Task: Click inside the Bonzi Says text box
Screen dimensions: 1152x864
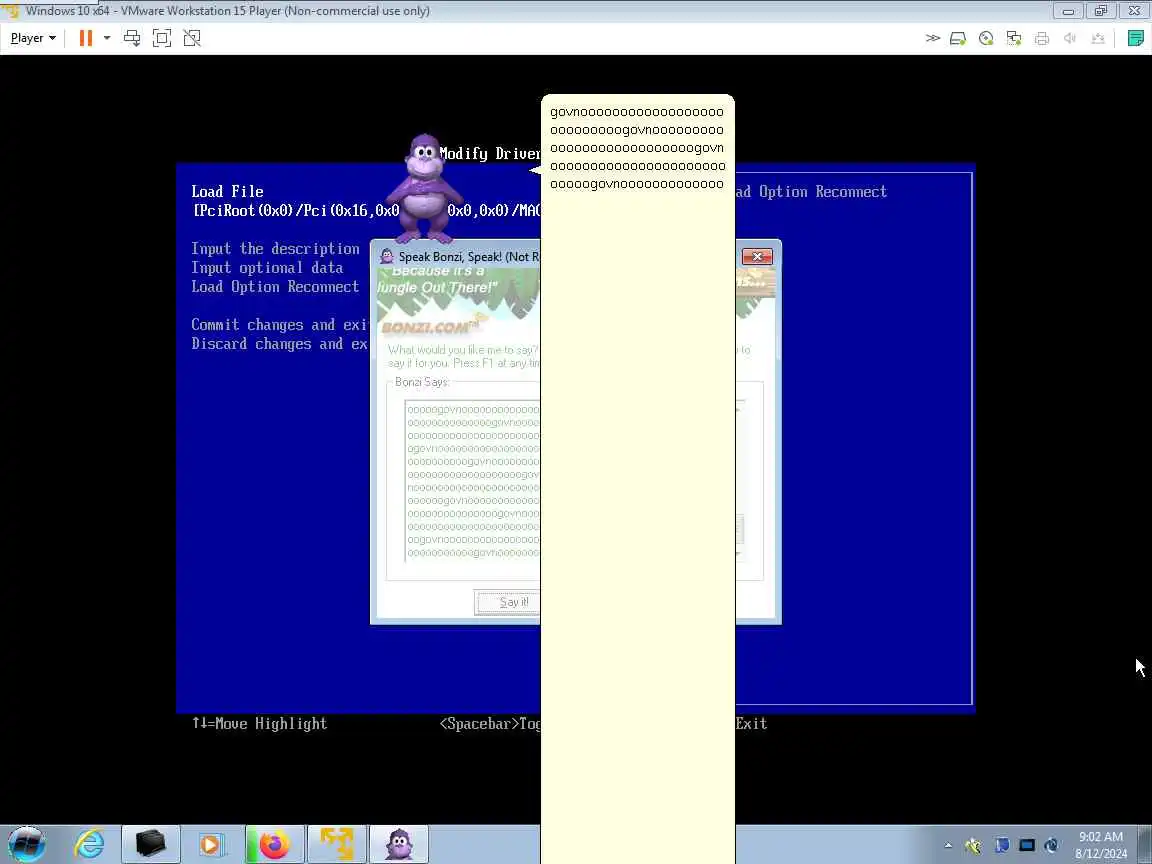Action: coord(473,480)
